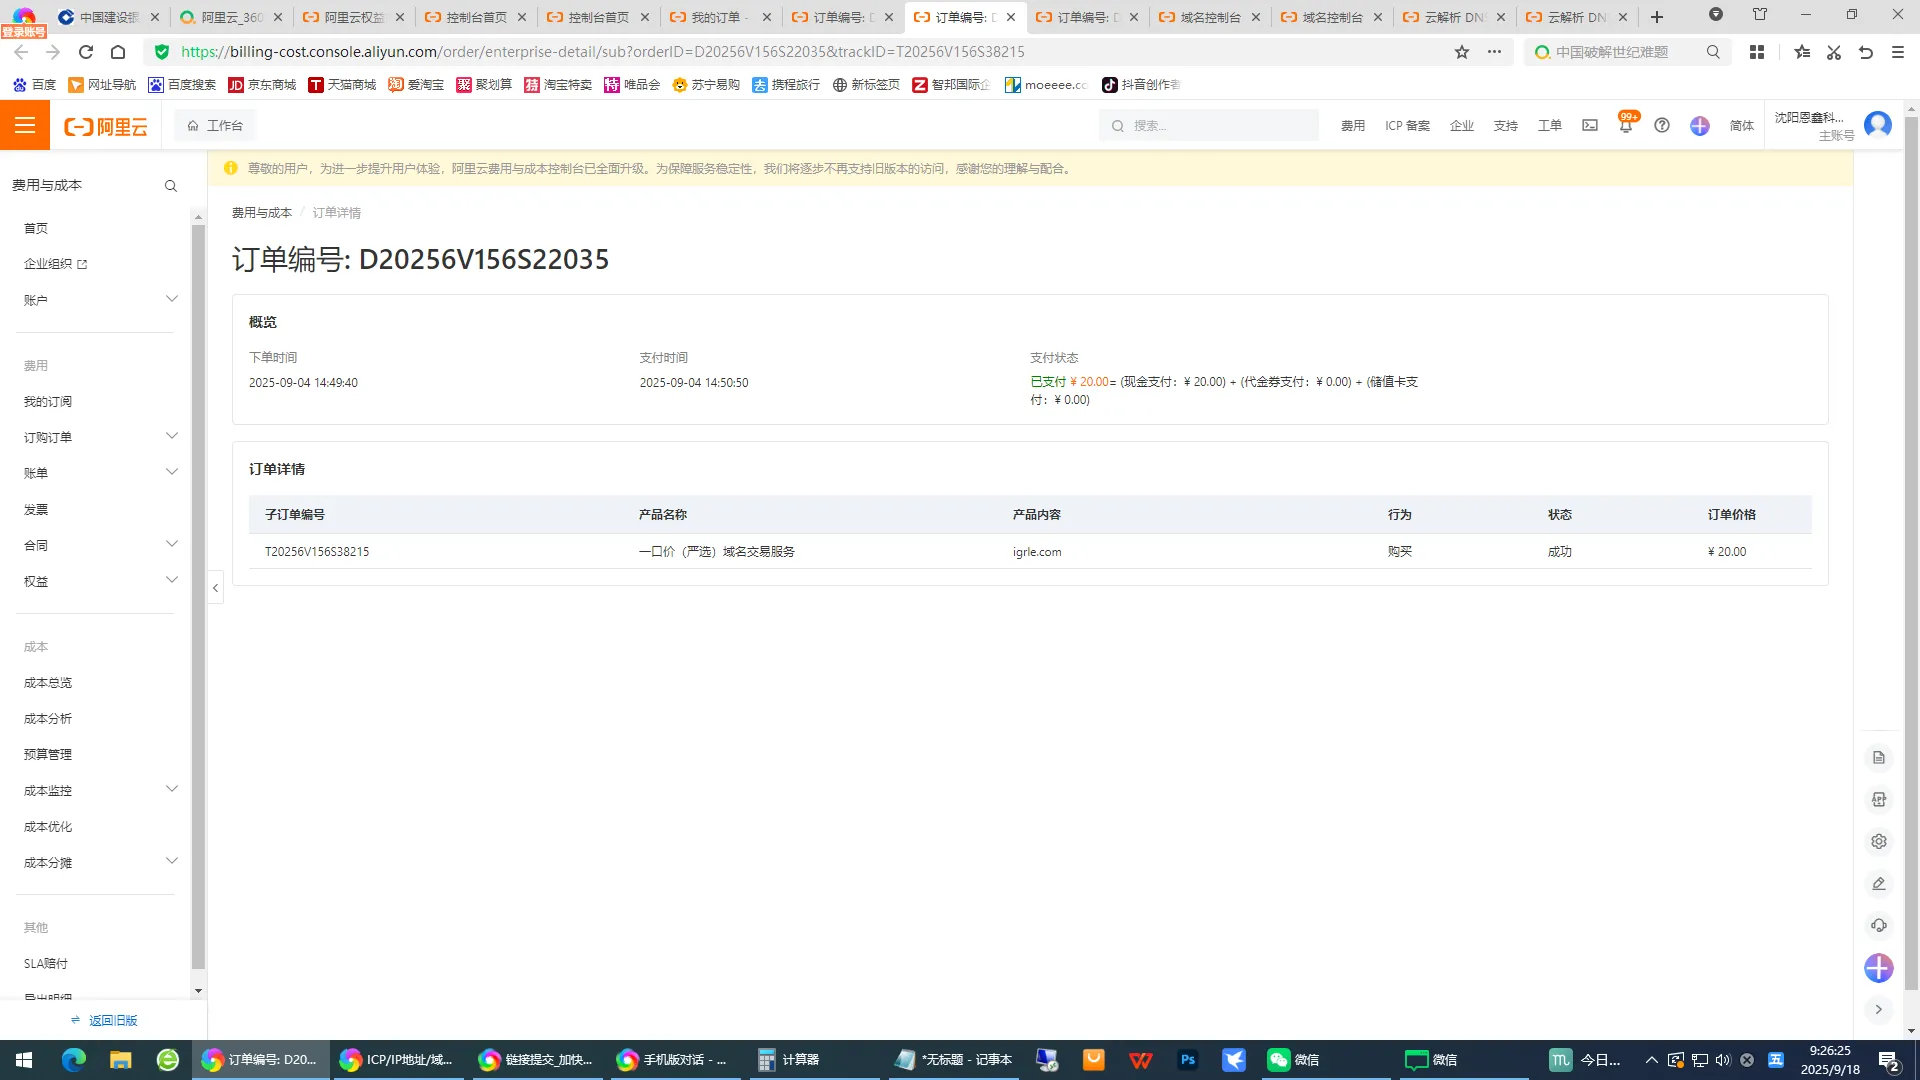The height and width of the screenshot is (1080, 1920).
Task: Open 费用 in the top navigation
Action: click(1353, 126)
